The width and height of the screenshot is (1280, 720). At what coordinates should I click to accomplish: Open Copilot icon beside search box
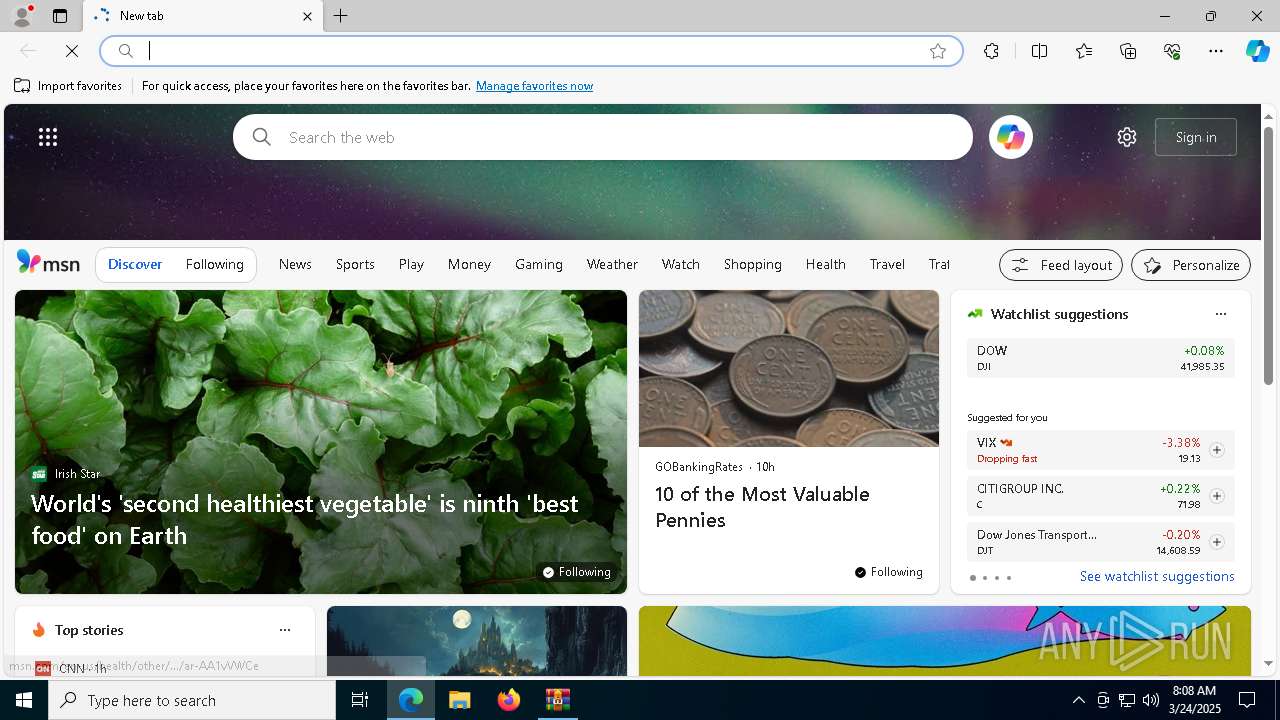pyautogui.click(x=1010, y=137)
